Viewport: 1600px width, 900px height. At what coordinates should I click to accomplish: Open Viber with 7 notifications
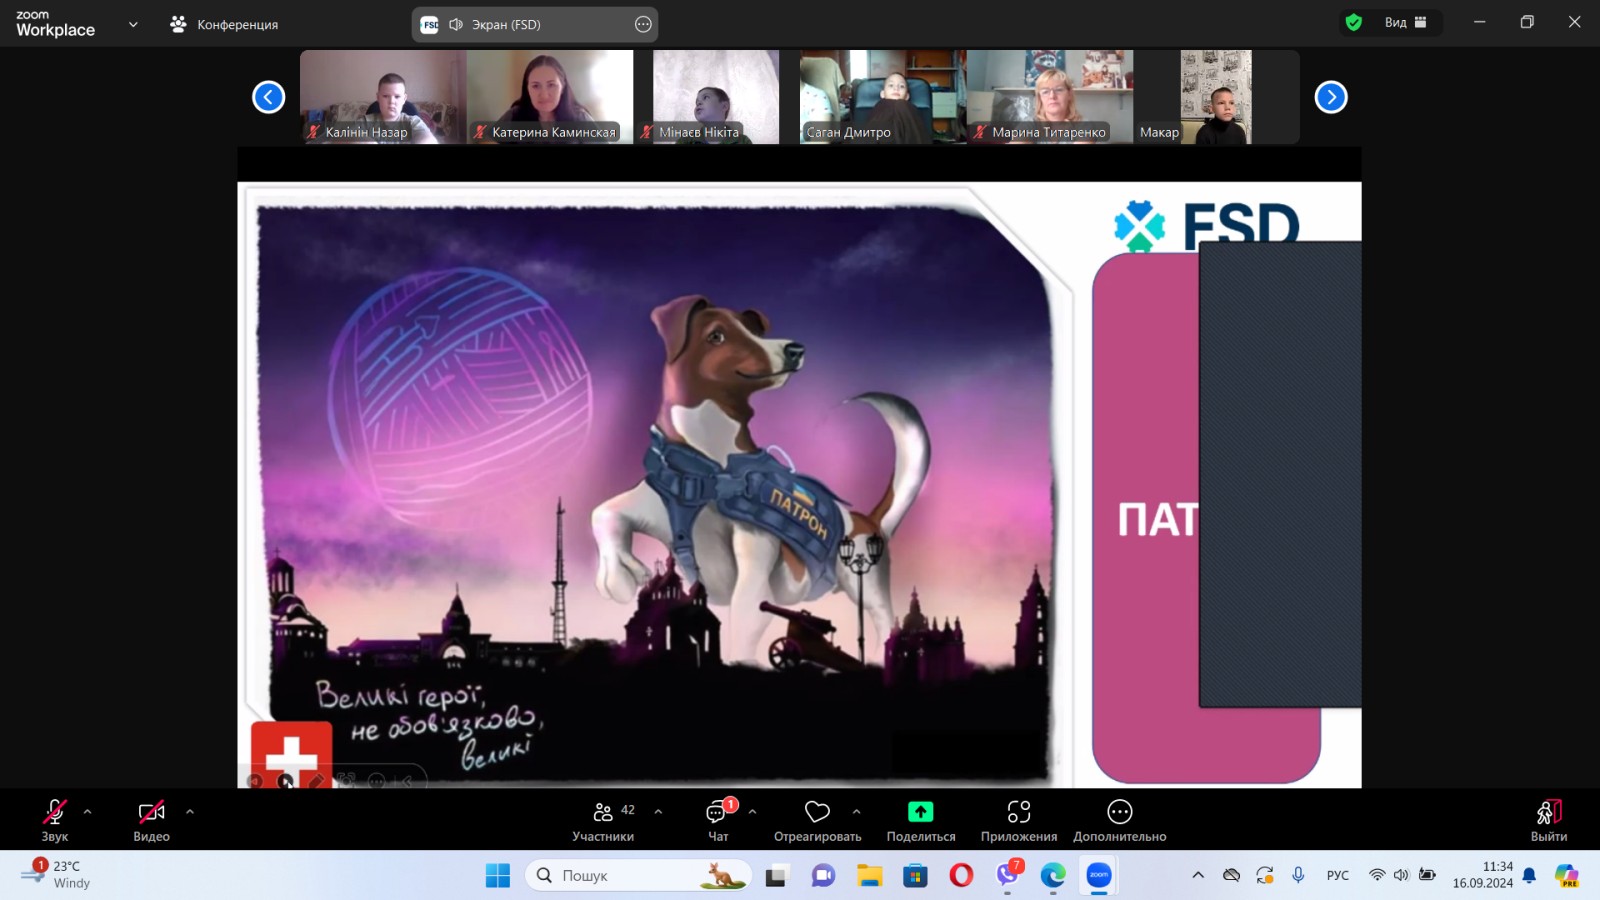coord(1008,875)
